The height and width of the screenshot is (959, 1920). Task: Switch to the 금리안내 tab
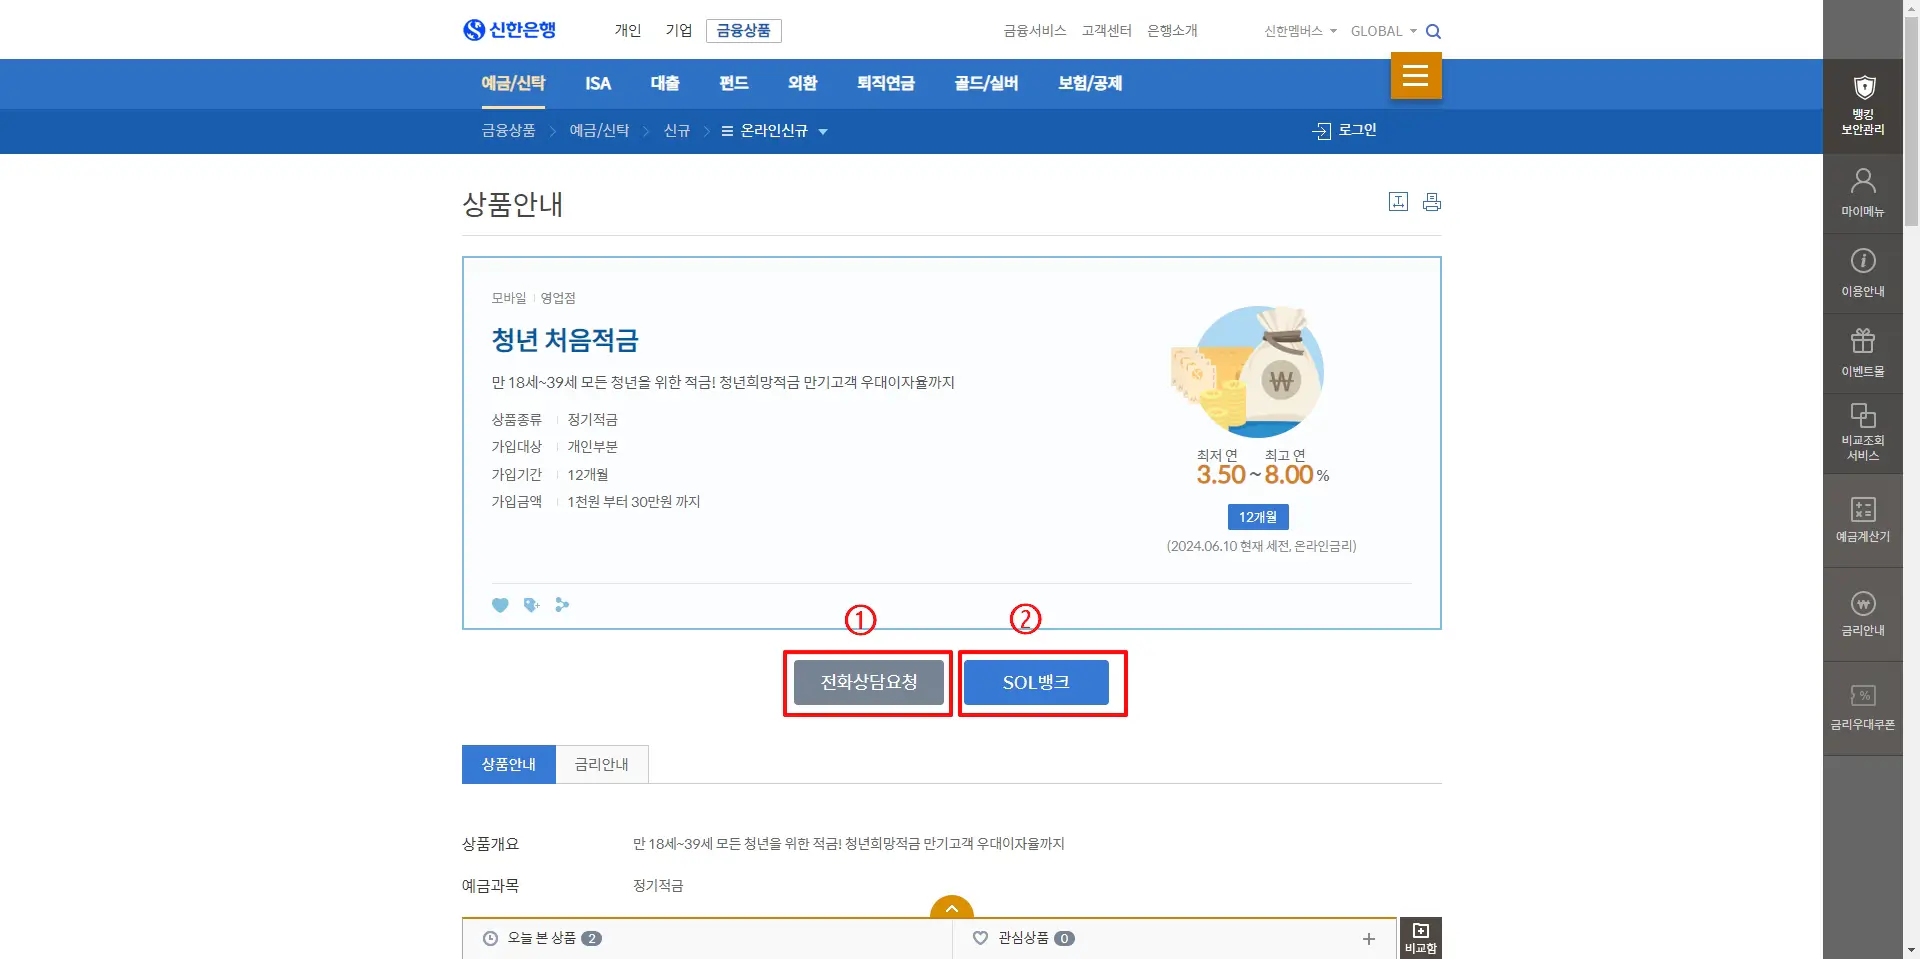[x=602, y=764]
